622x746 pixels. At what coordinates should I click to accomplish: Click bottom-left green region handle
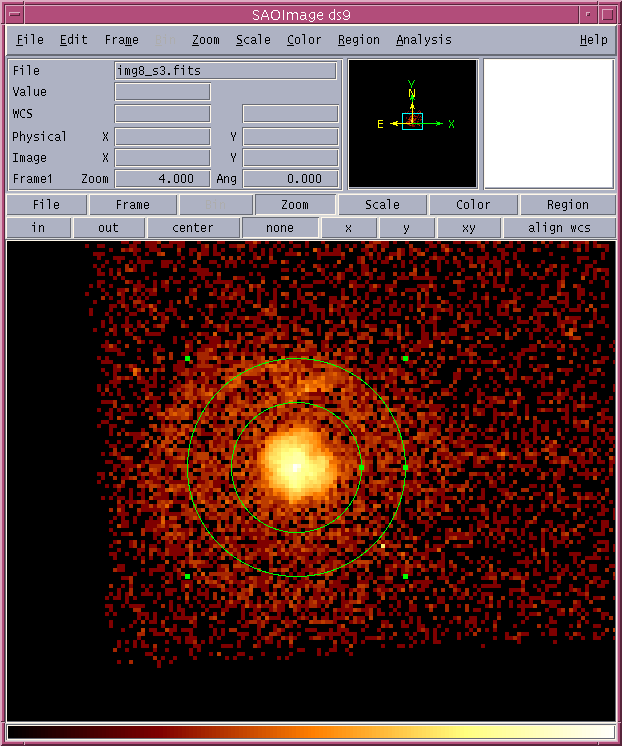(188, 576)
